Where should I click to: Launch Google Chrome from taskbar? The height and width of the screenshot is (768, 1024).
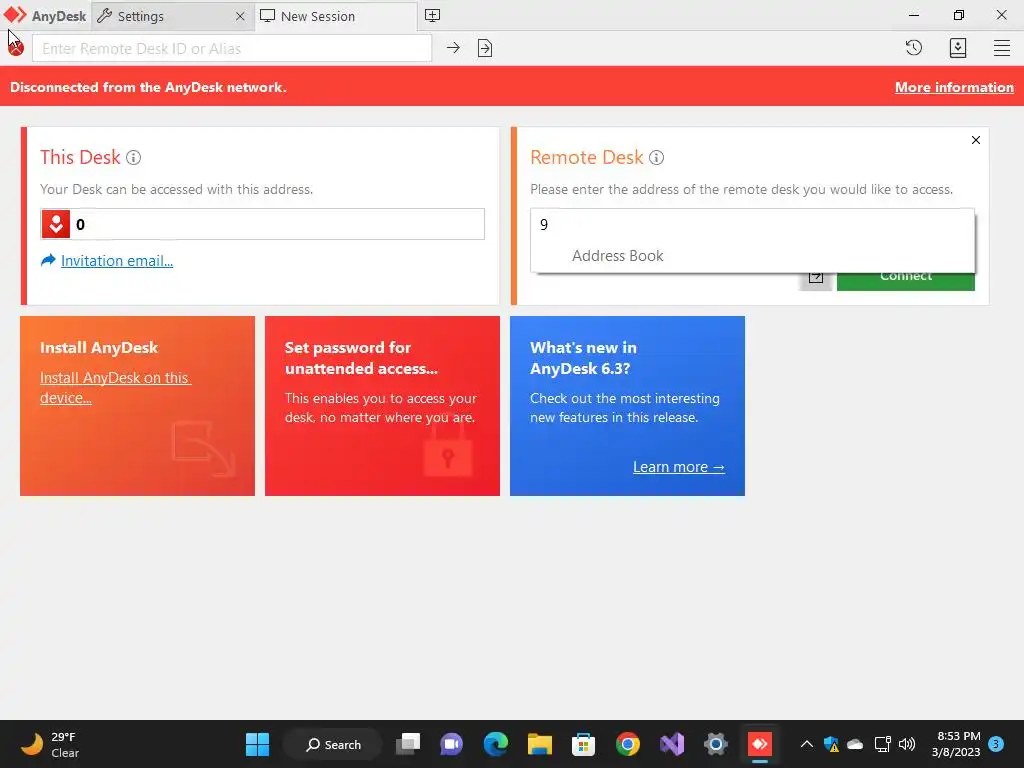pyautogui.click(x=628, y=744)
